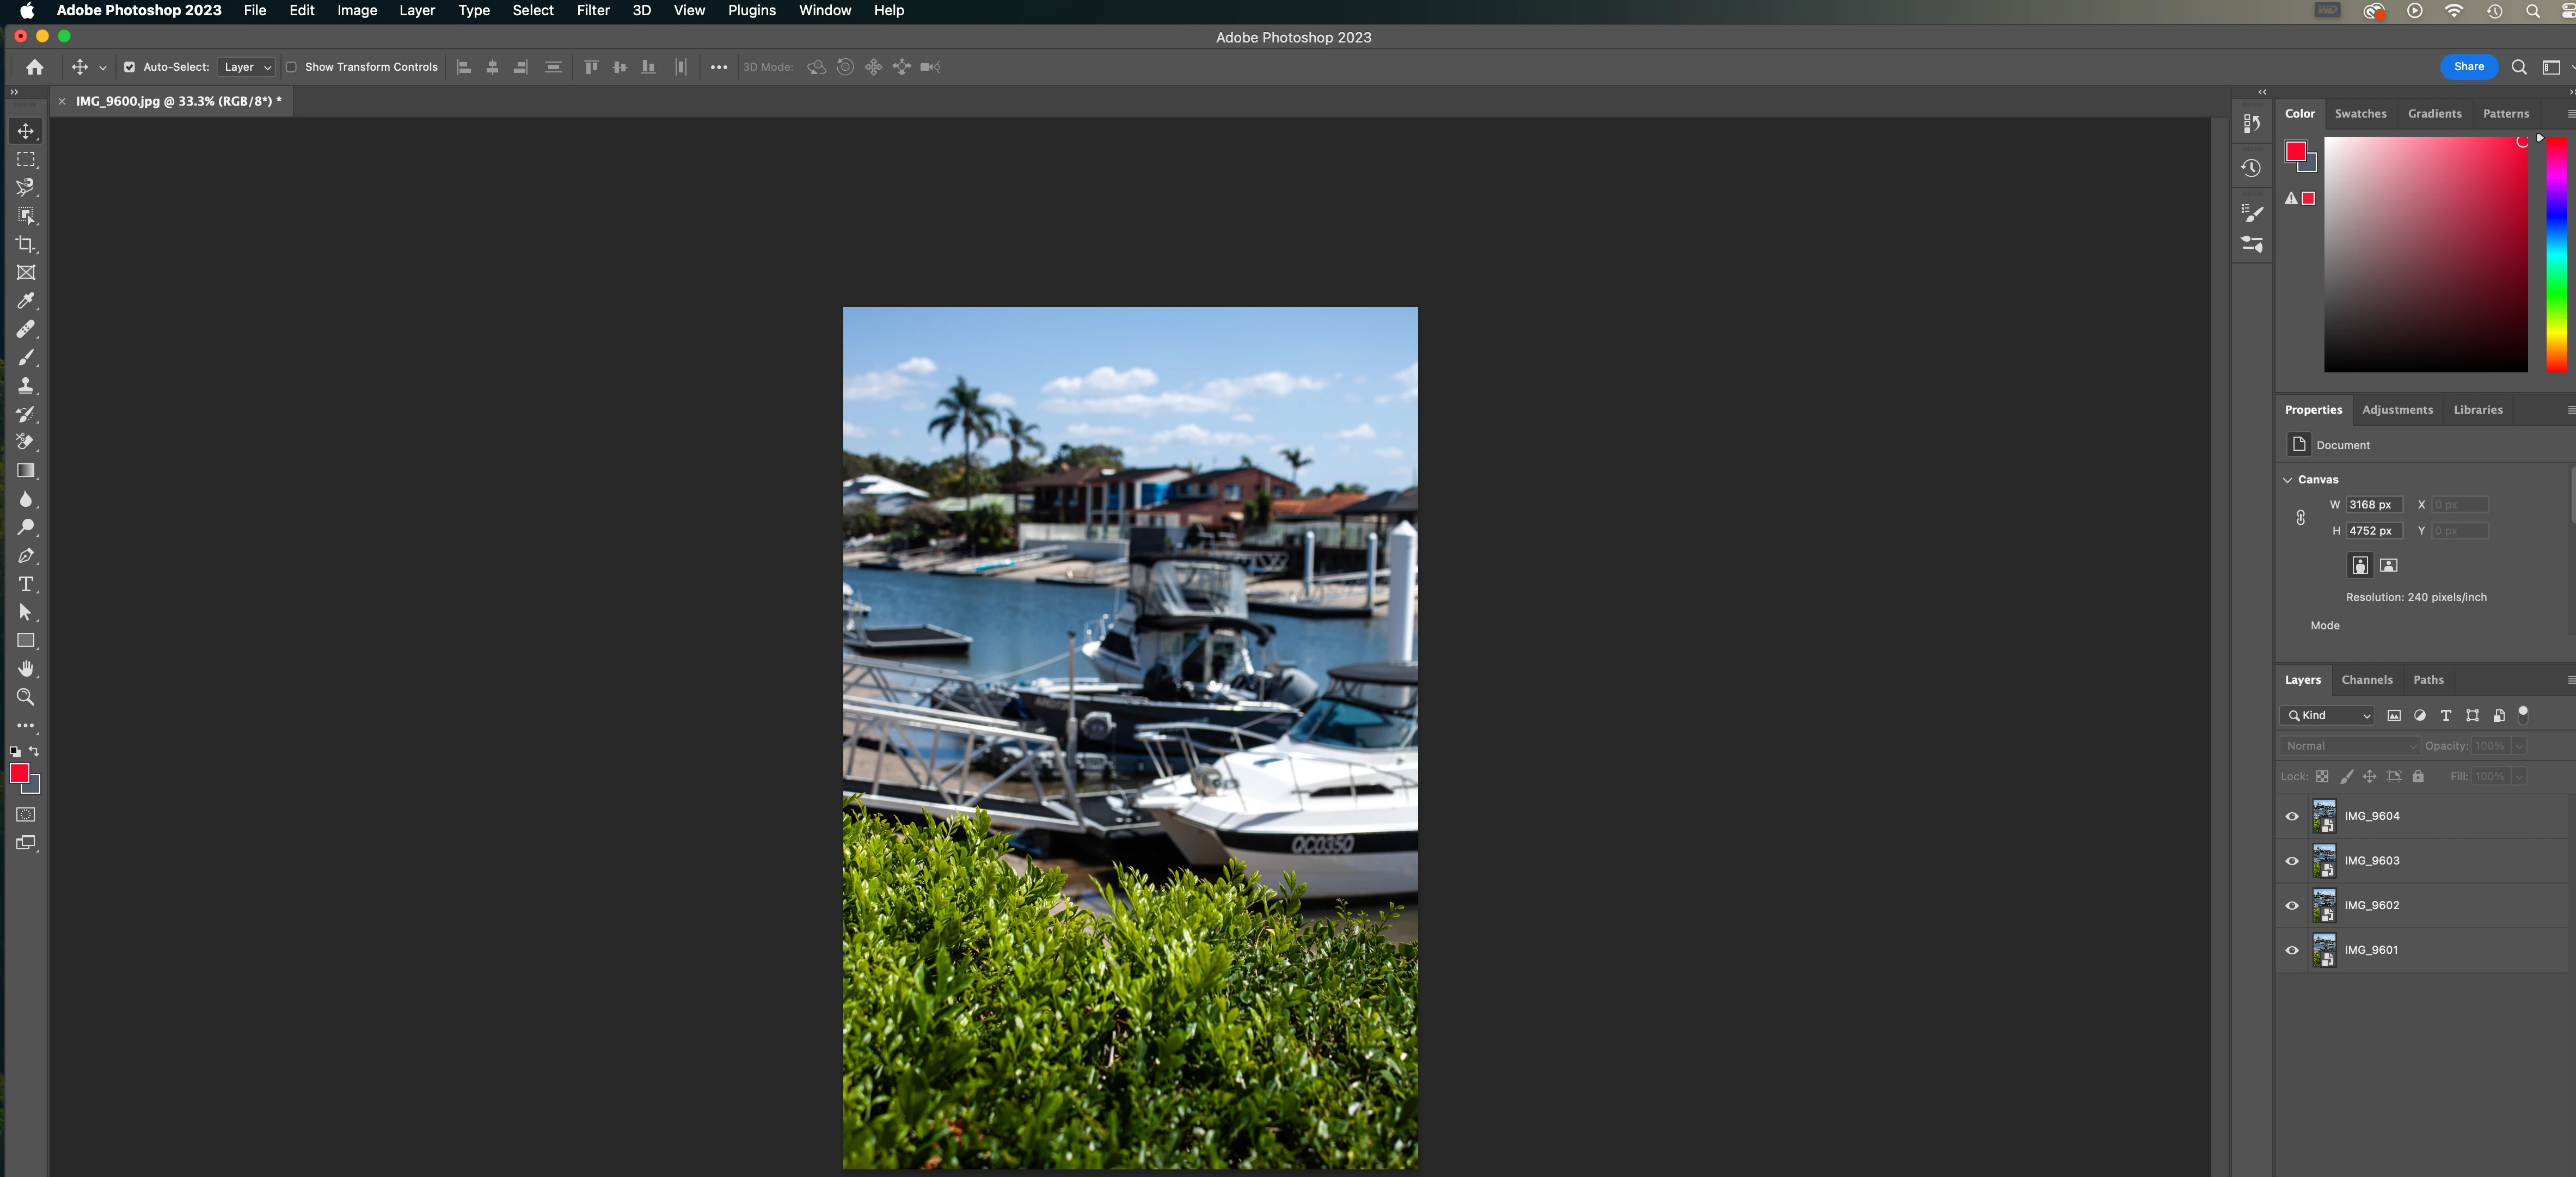Image resolution: width=2576 pixels, height=1177 pixels.
Task: Select the Hand tool
Action: (26, 669)
